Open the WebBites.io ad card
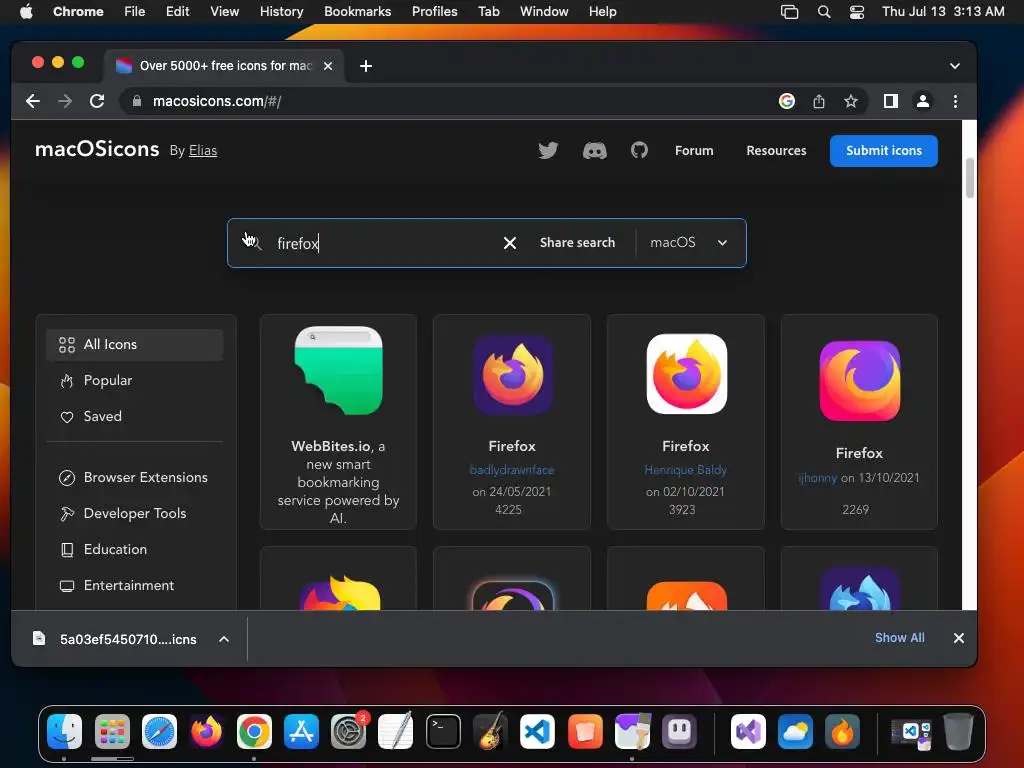Viewport: 1024px width, 768px height. 338,422
